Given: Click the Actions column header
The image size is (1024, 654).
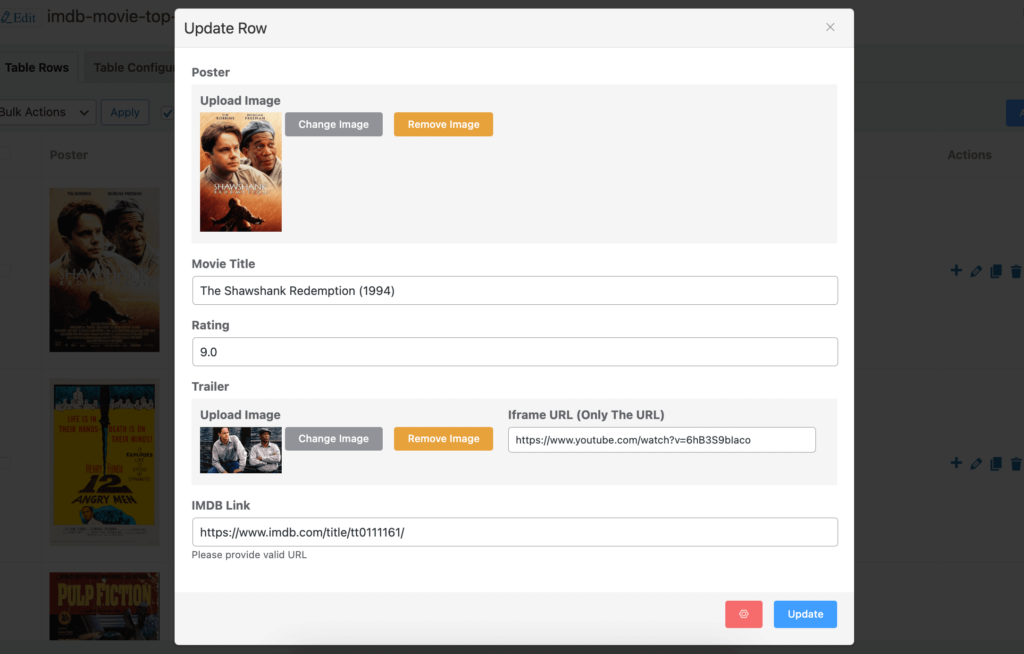Looking at the screenshot, I should [x=969, y=155].
